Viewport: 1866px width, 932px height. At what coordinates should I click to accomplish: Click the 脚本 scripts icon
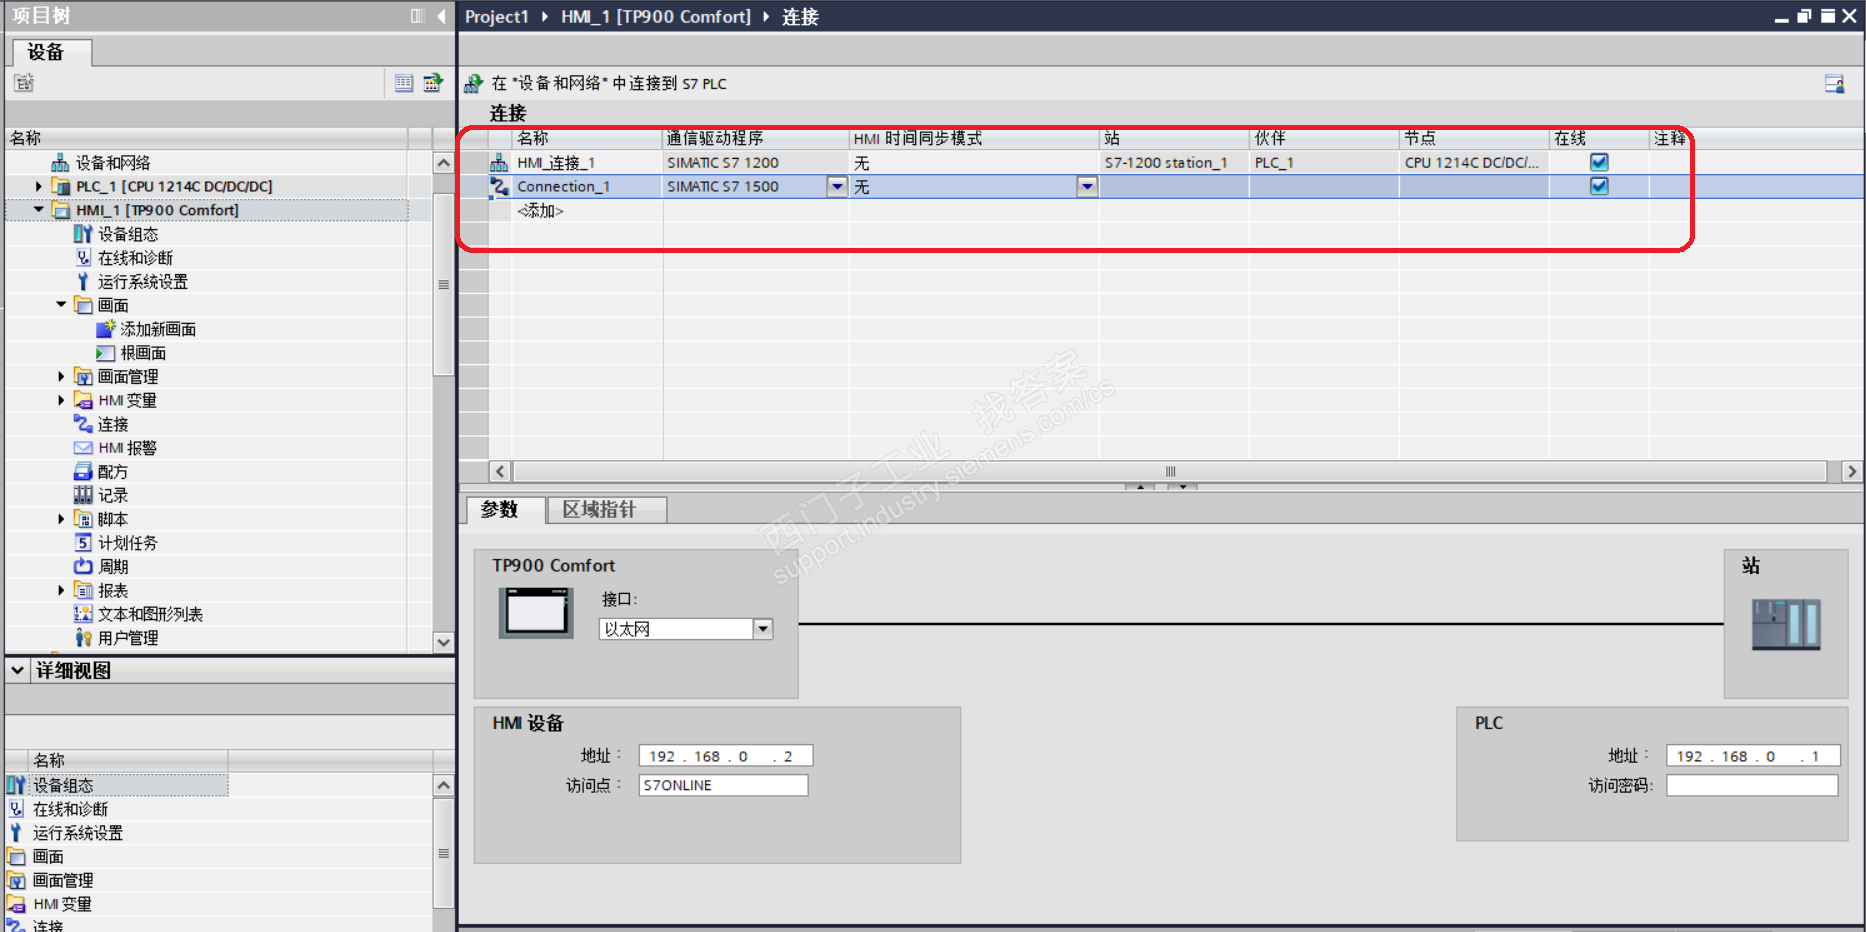[83, 519]
